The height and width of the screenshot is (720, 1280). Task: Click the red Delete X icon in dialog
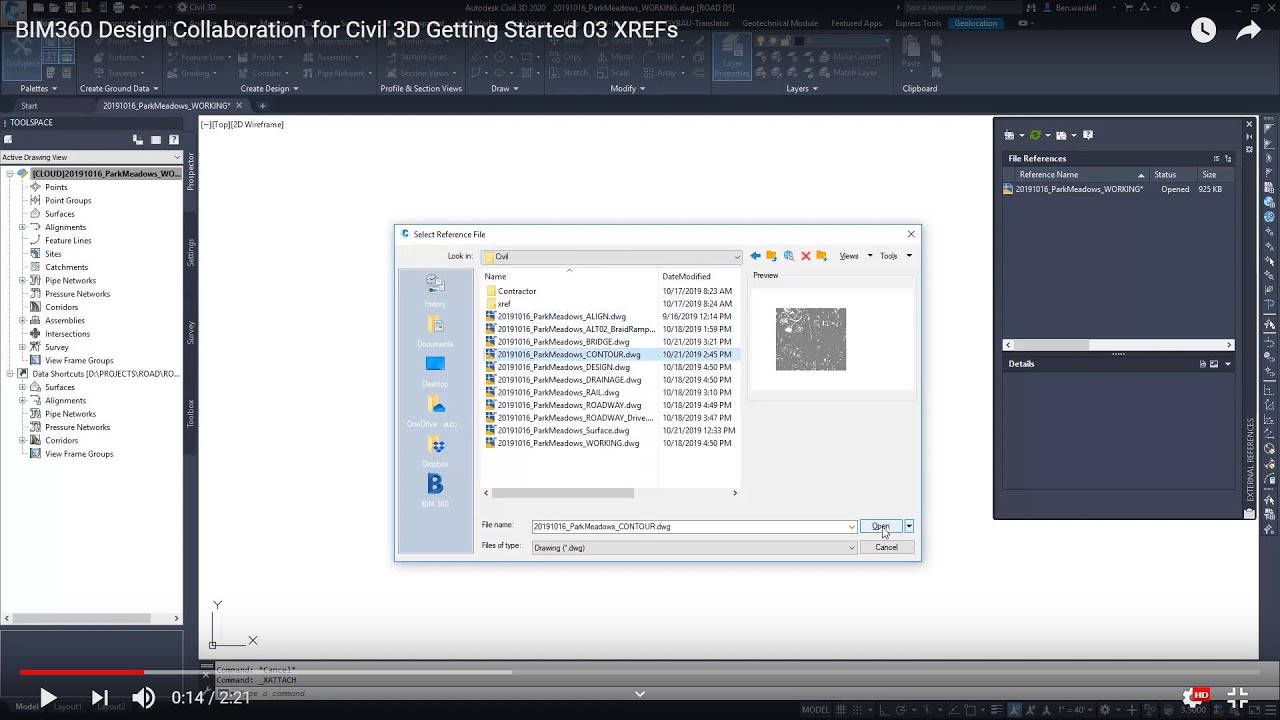click(805, 256)
